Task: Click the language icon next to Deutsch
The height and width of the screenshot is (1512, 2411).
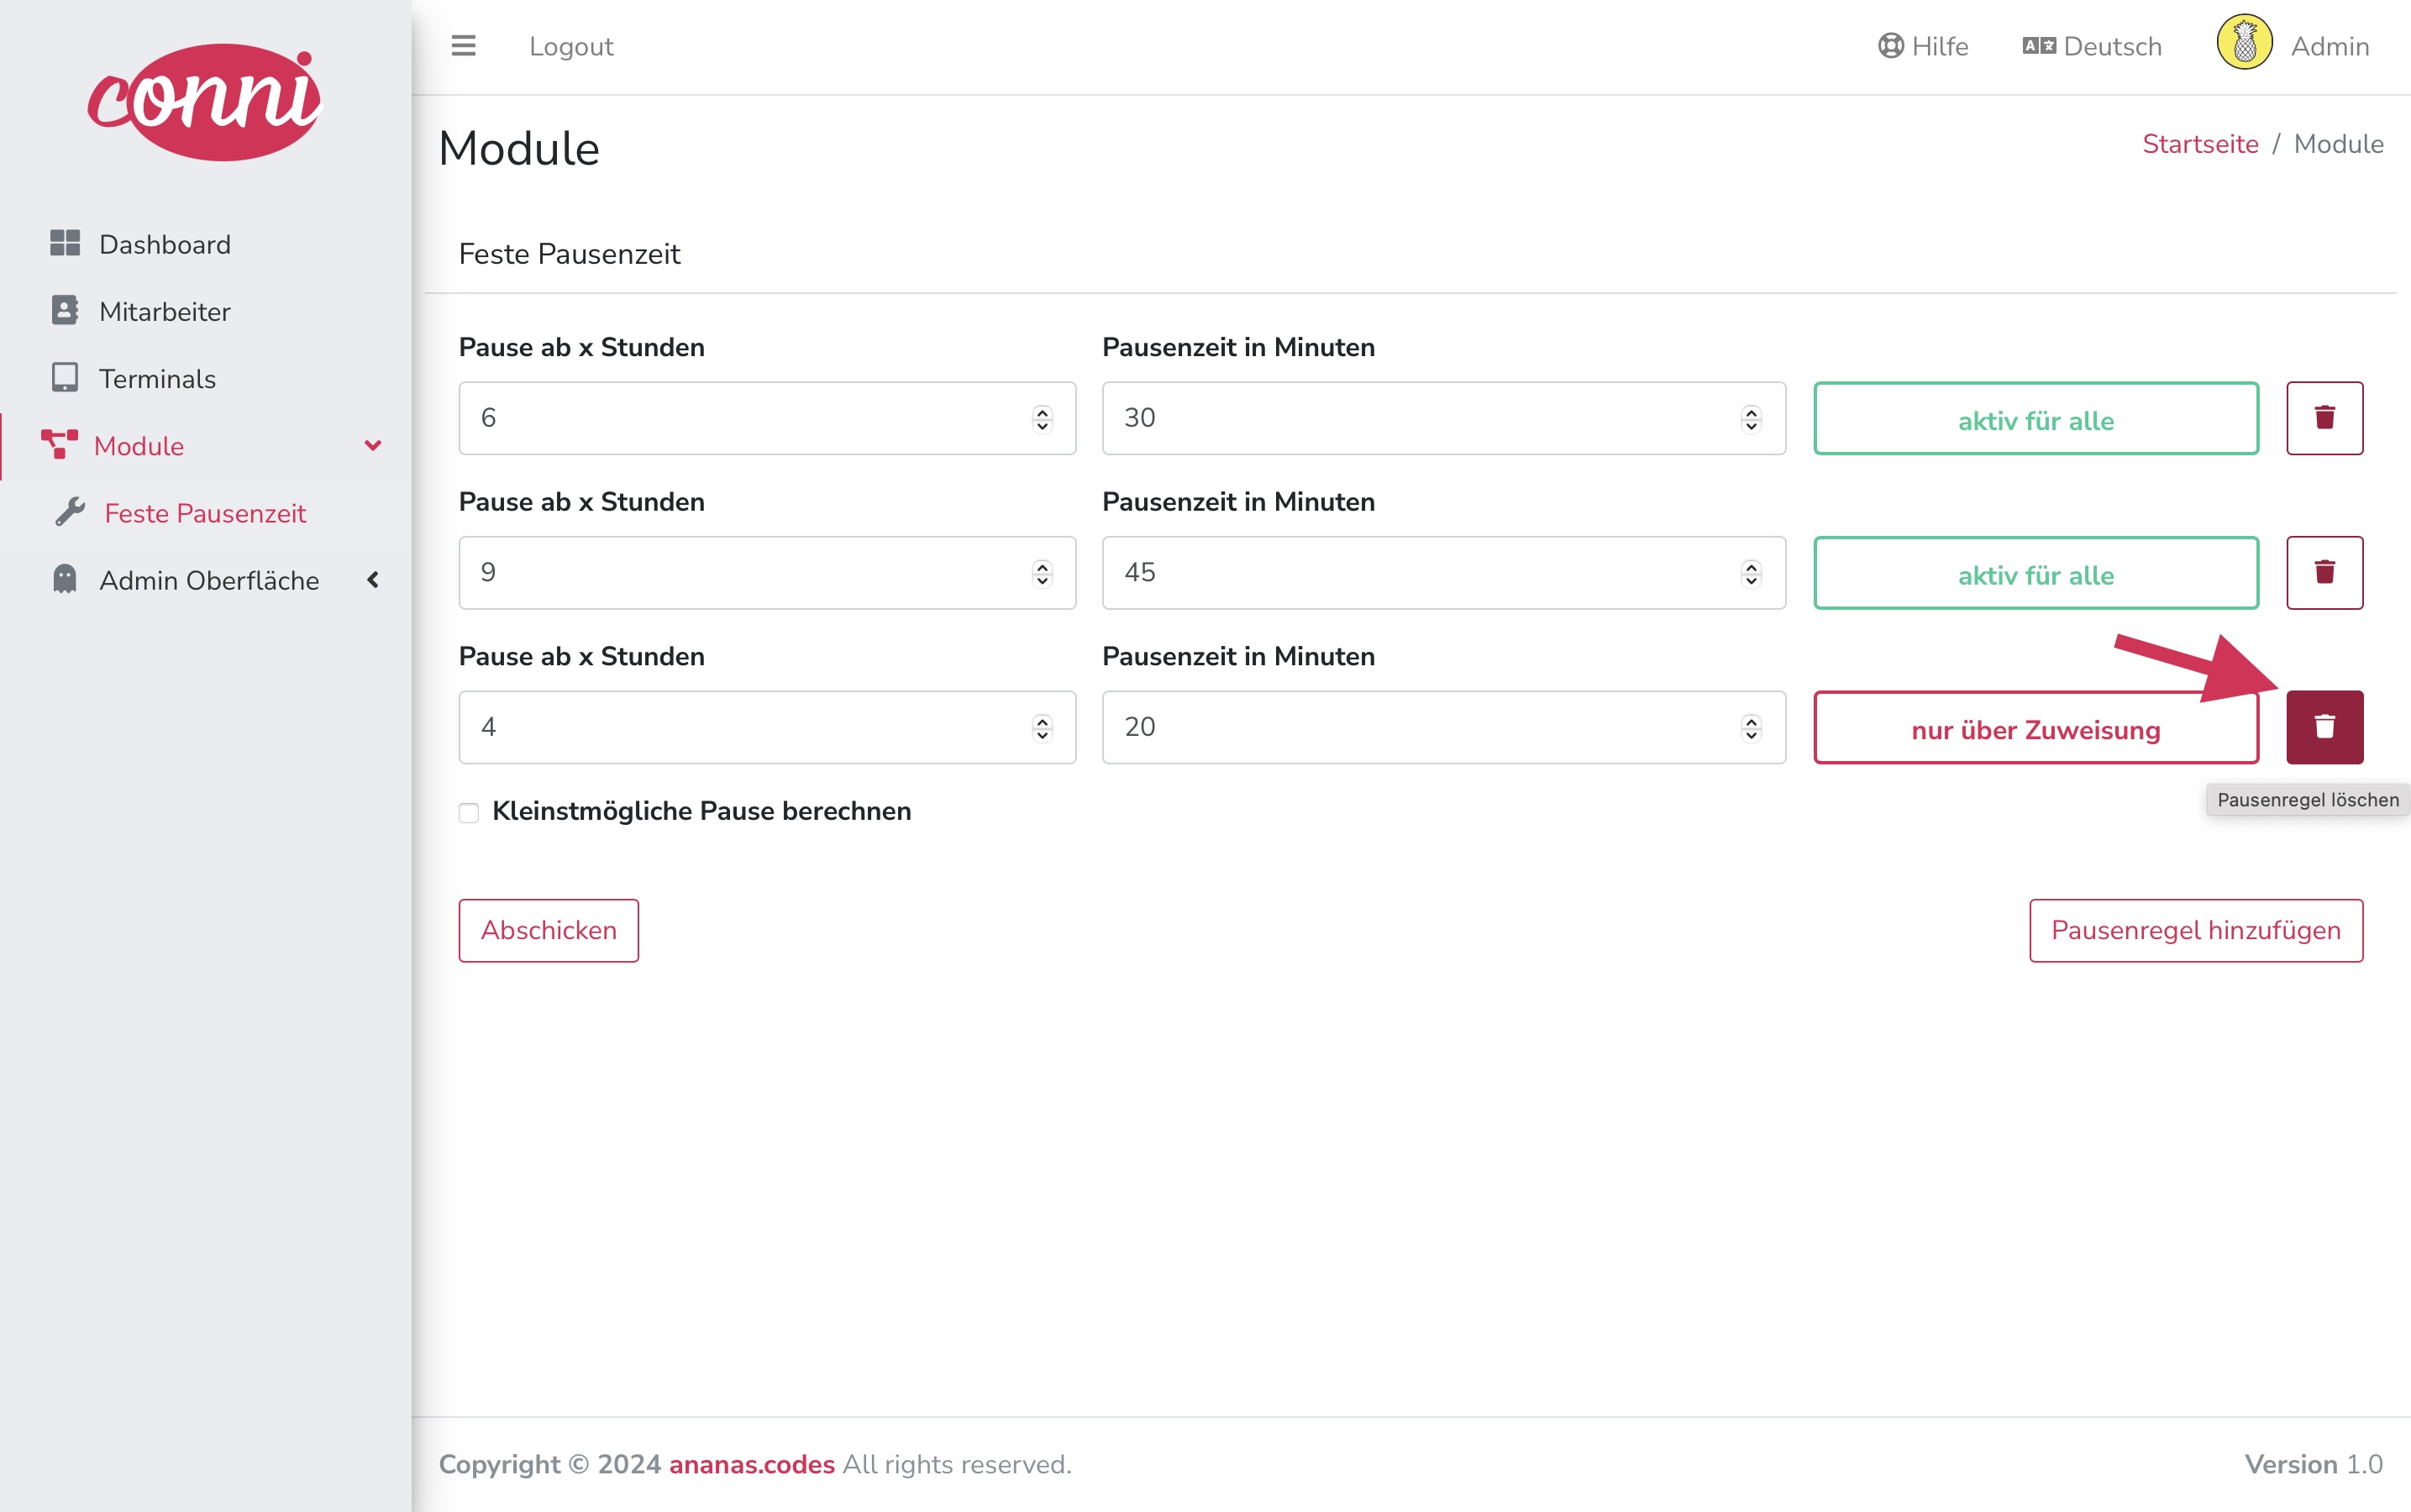Action: [x=2039, y=46]
